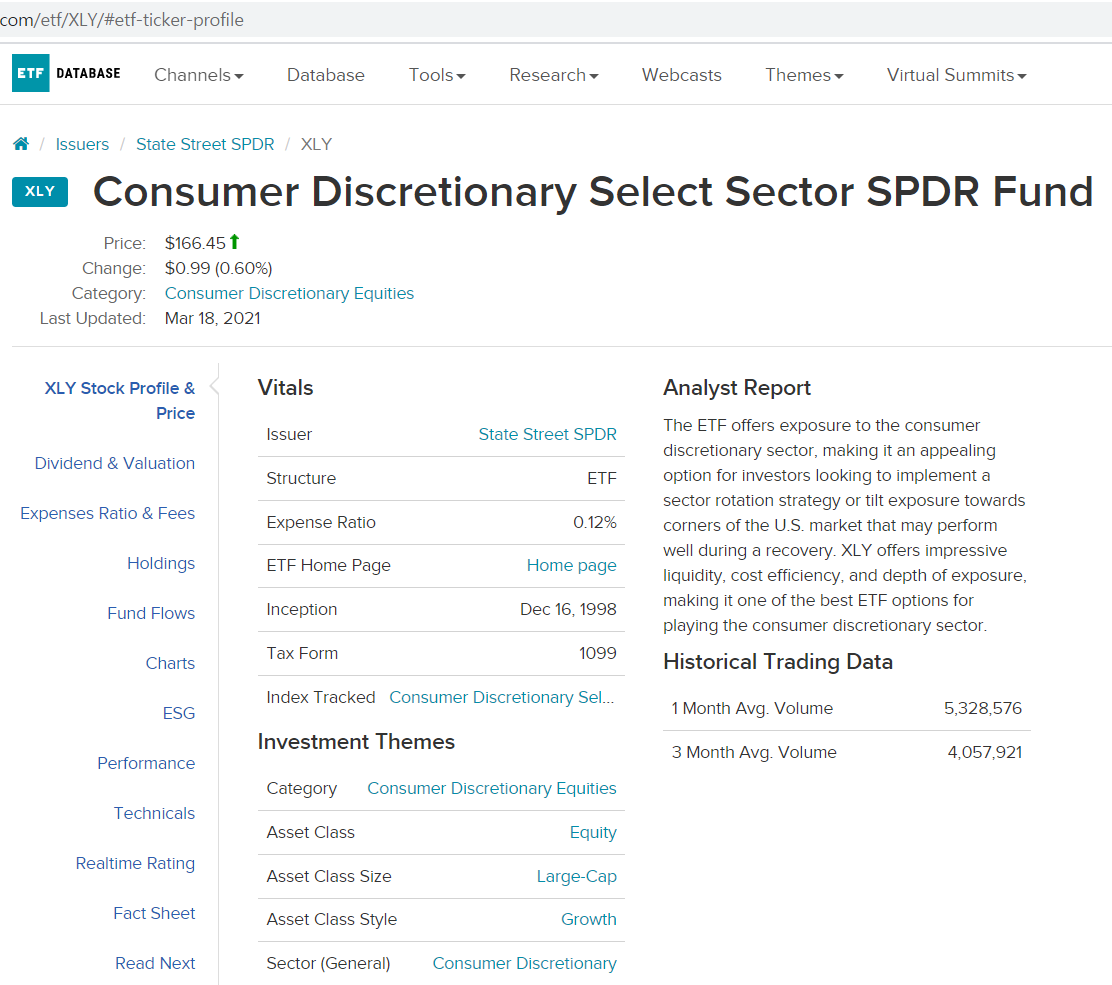The height and width of the screenshot is (985, 1112).
Task: Switch to the Holdings section
Action: tap(161, 563)
